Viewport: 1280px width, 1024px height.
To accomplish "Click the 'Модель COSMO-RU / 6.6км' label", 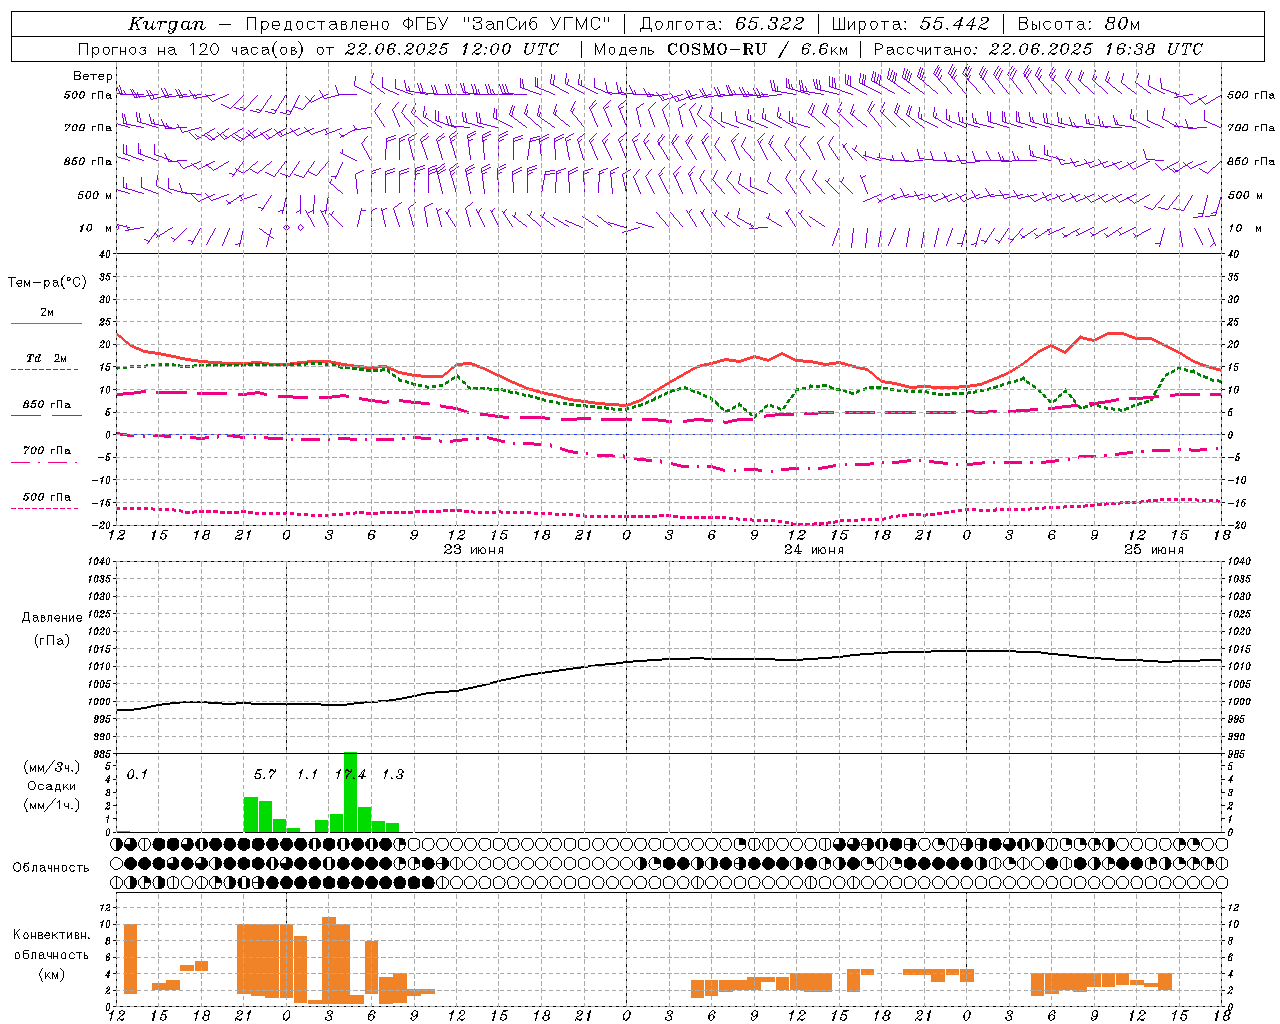I will tap(720, 49).
